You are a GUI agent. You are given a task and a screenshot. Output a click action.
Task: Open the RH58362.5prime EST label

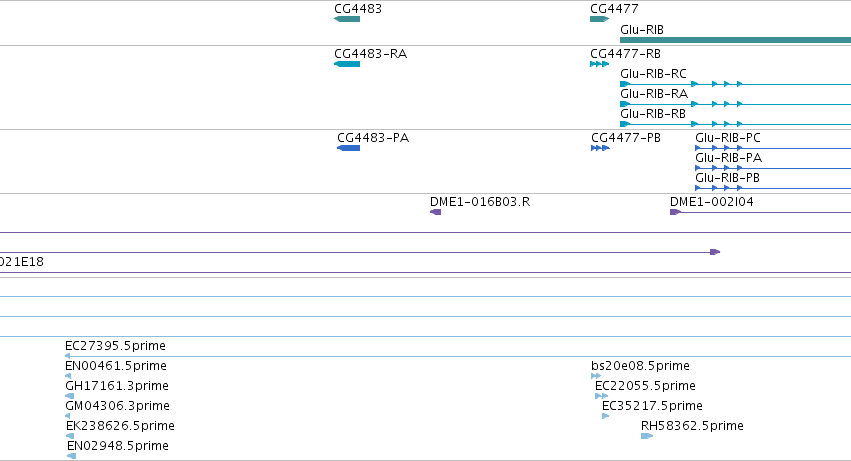pos(692,426)
